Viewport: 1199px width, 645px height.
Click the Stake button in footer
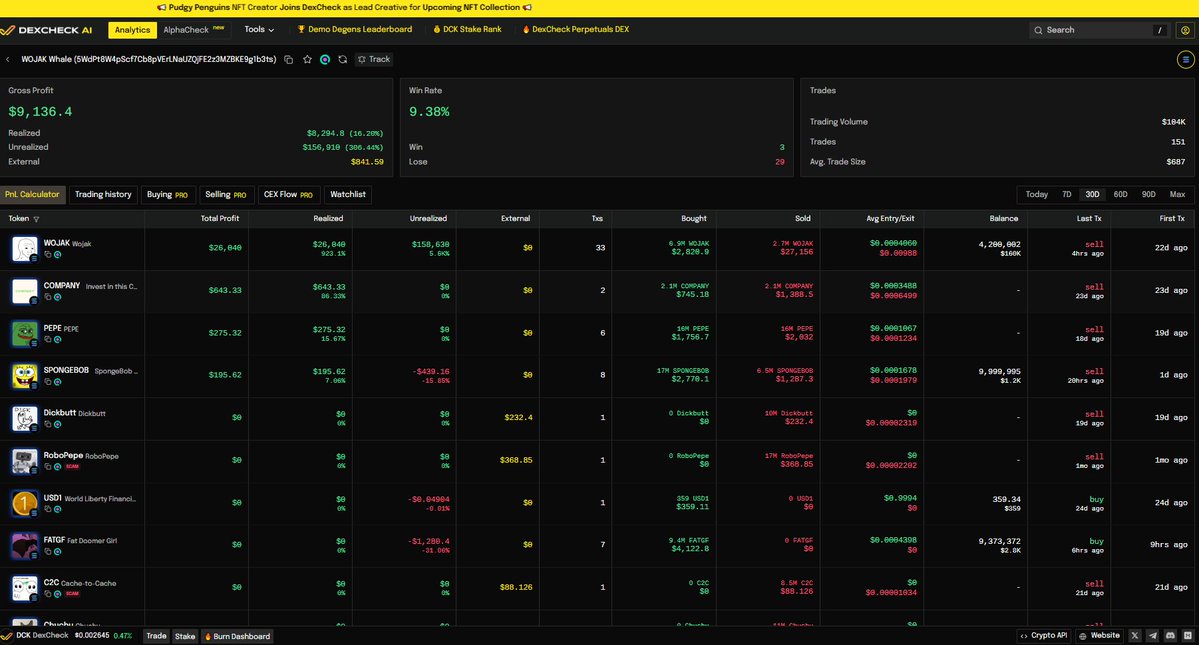[x=185, y=637]
